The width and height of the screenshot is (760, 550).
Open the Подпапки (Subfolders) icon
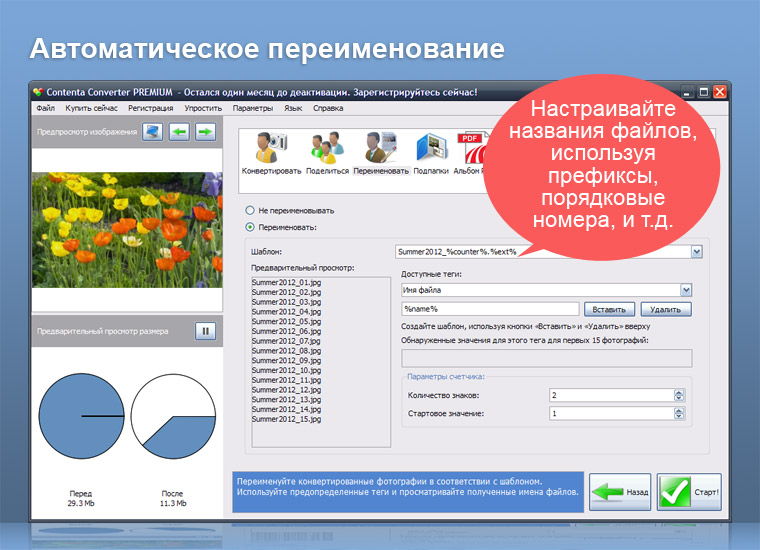click(431, 153)
